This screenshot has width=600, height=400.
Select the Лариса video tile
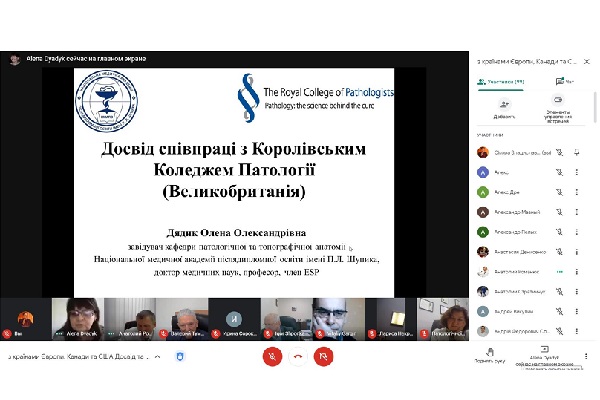pos(391,319)
